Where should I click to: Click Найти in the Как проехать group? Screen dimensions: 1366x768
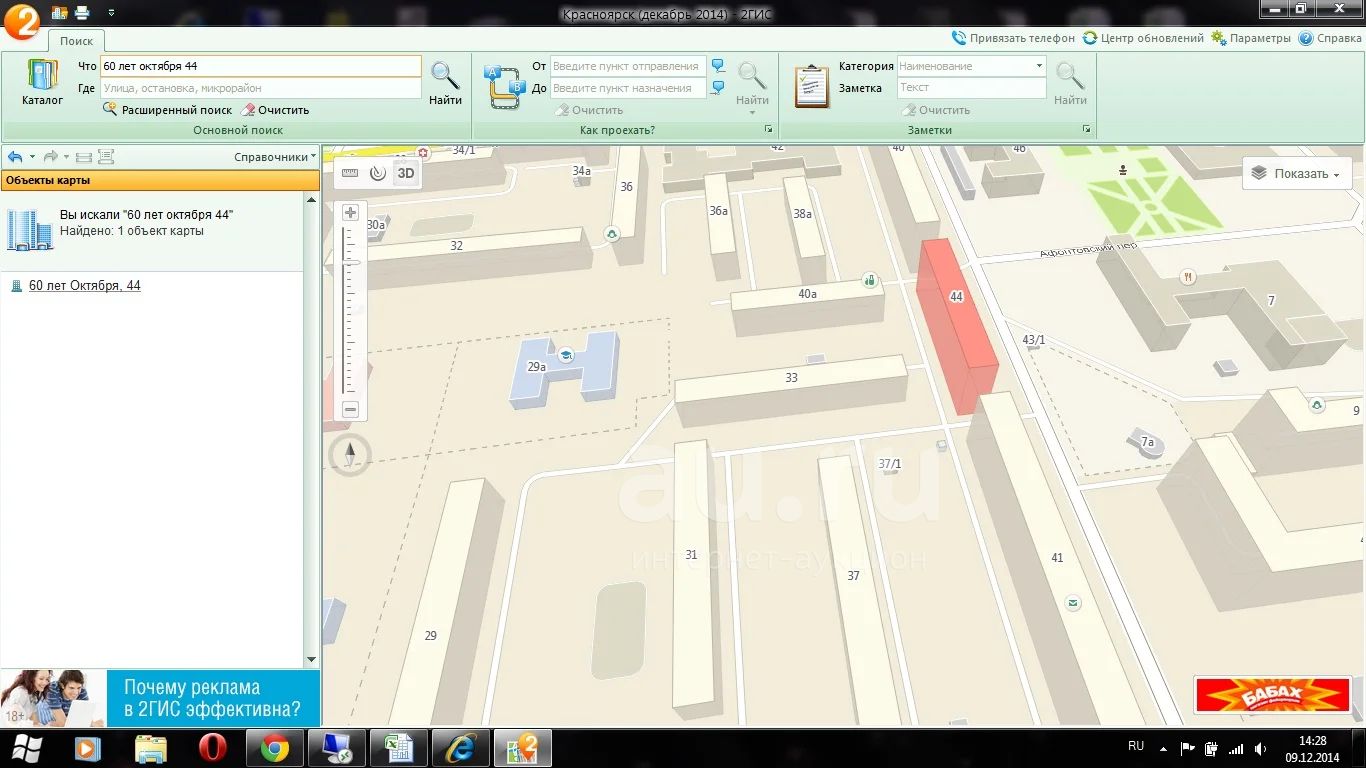click(752, 83)
